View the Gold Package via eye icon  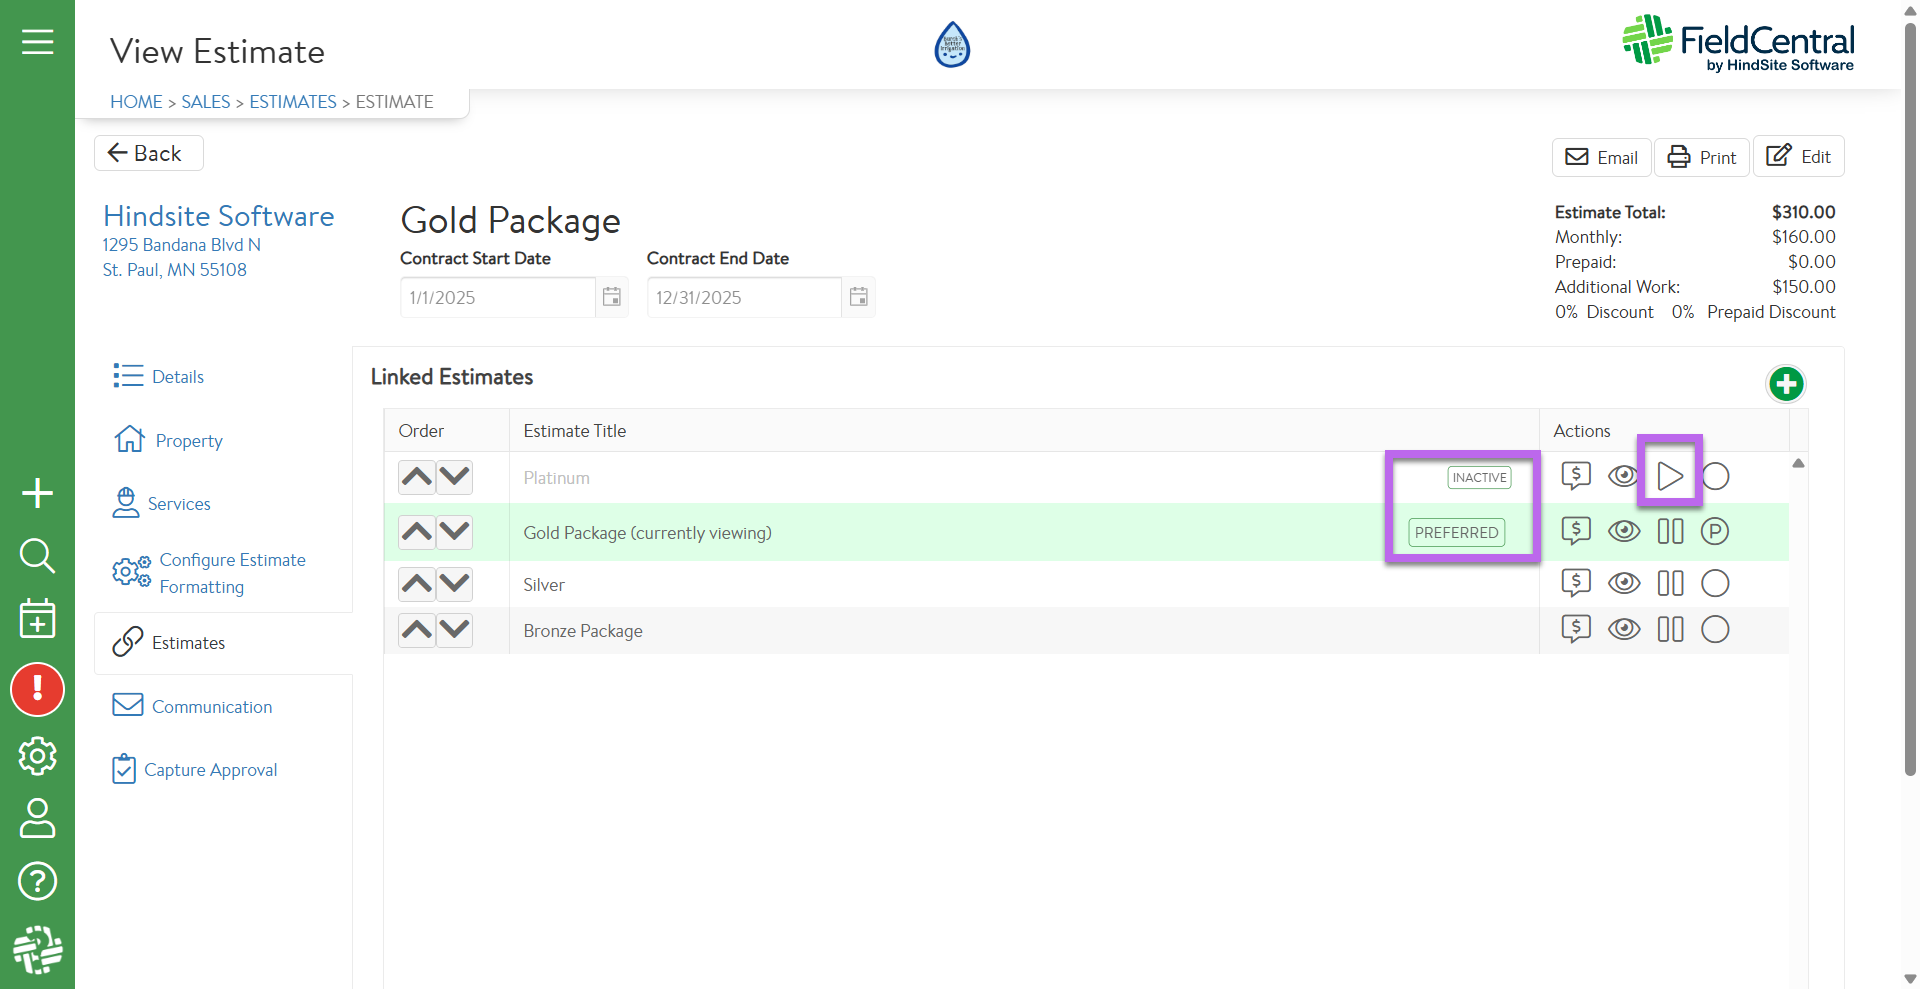click(1623, 531)
